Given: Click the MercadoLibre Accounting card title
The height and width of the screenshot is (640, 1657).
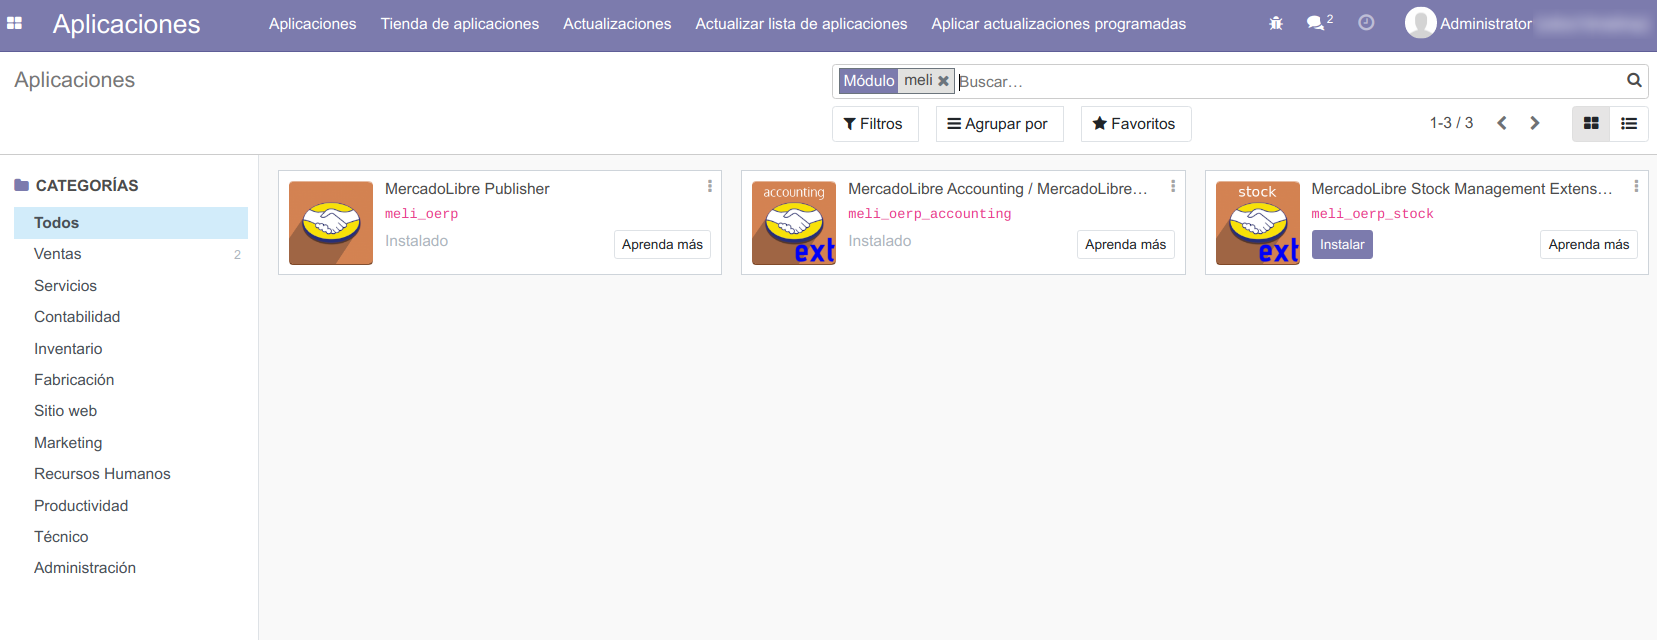Looking at the screenshot, I should [x=997, y=189].
